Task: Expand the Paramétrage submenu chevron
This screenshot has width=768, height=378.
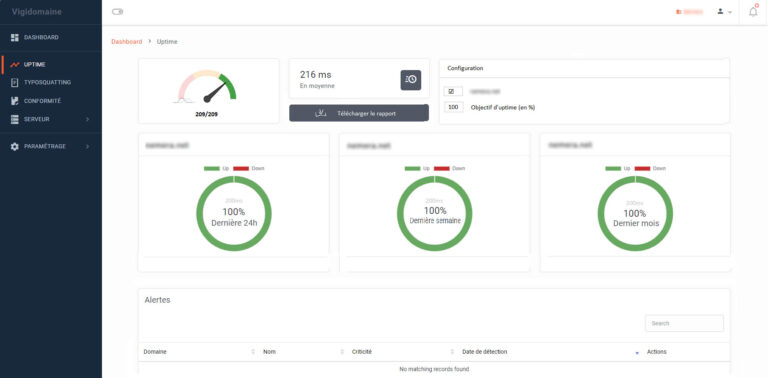Action: 87,146
